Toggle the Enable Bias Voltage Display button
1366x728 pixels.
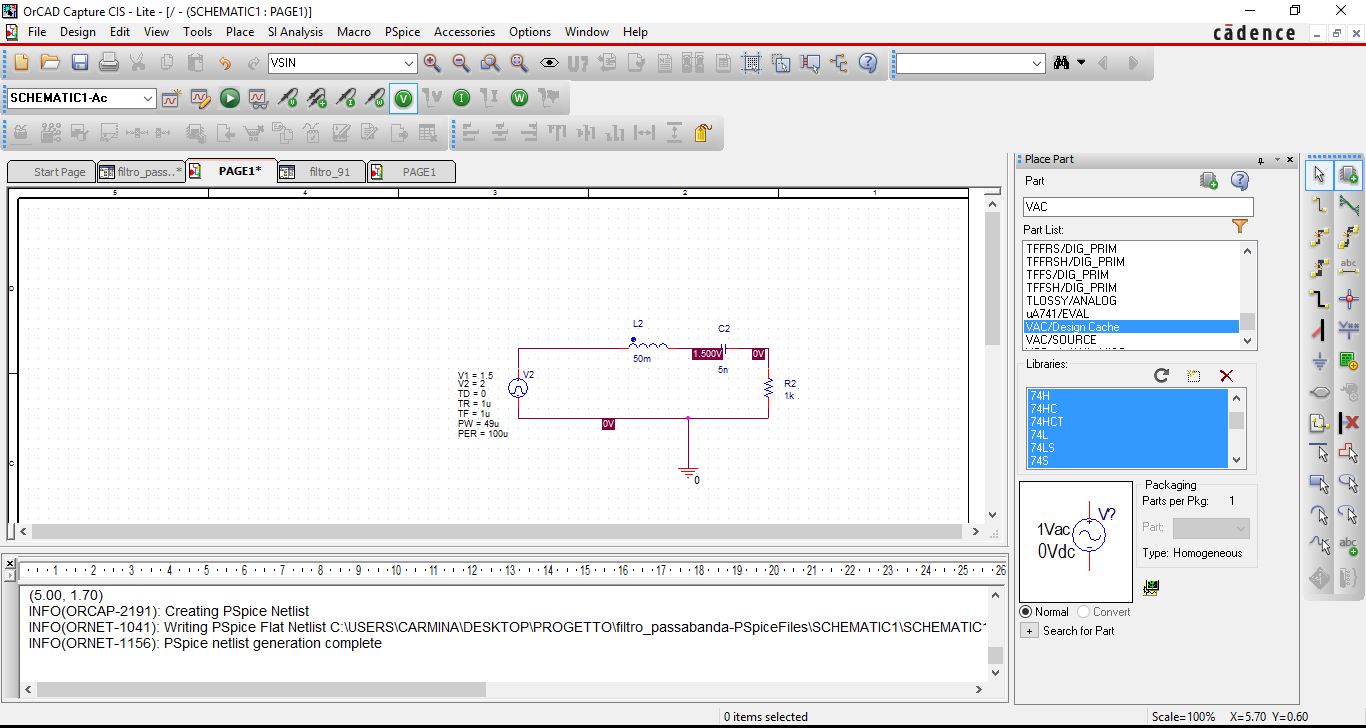pos(403,98)
